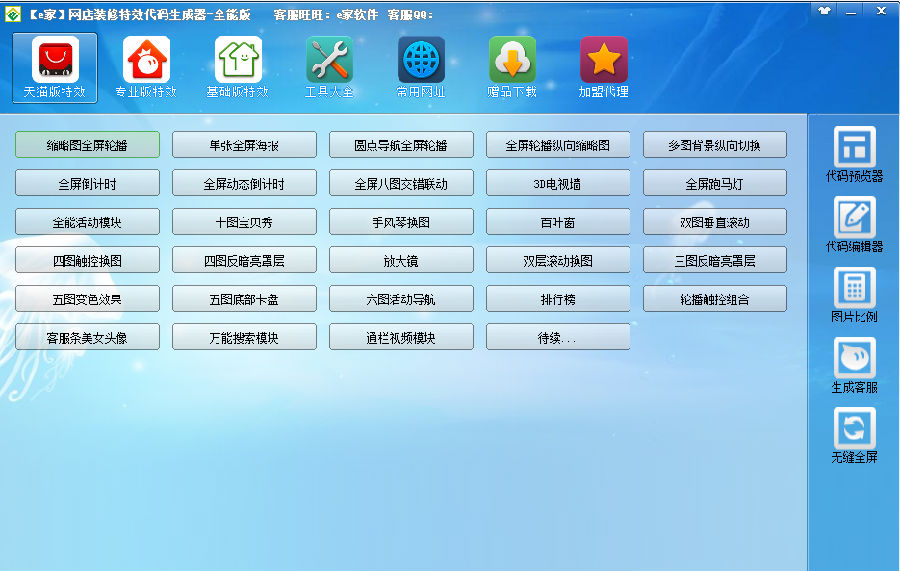Open the skin shirt icon in title bar

coord(824,11)
